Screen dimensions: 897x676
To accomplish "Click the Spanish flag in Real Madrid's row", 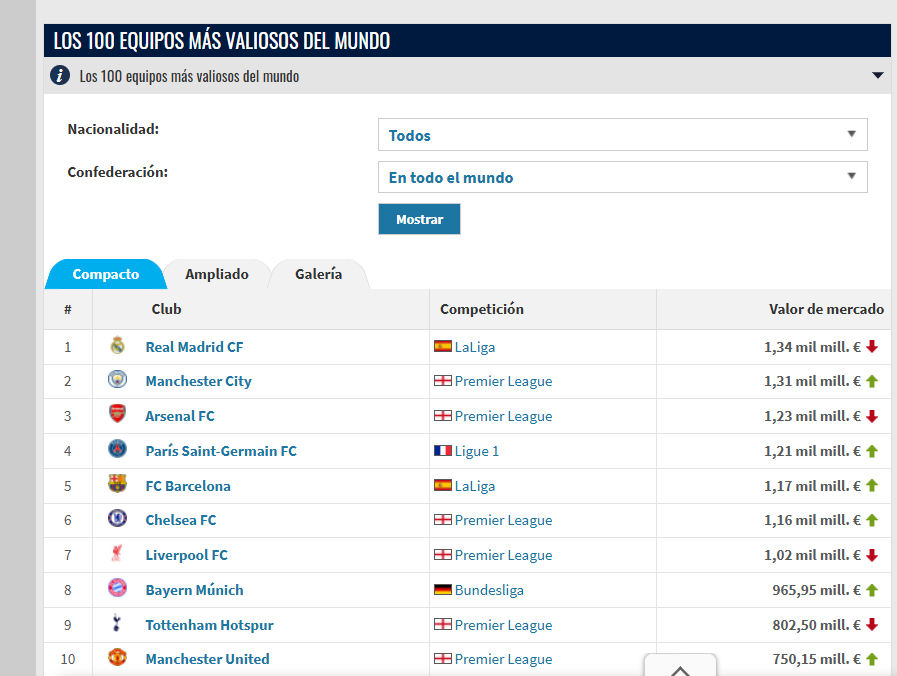I will 443,346.
